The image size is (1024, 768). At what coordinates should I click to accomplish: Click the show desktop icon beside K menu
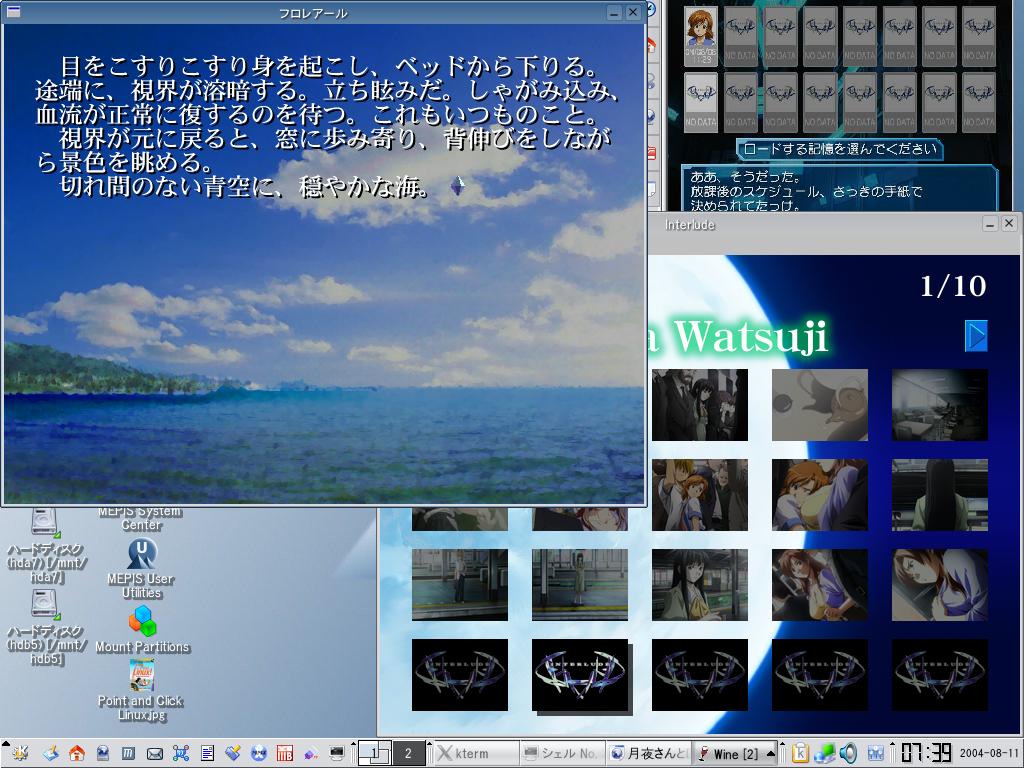click(51, 753)
